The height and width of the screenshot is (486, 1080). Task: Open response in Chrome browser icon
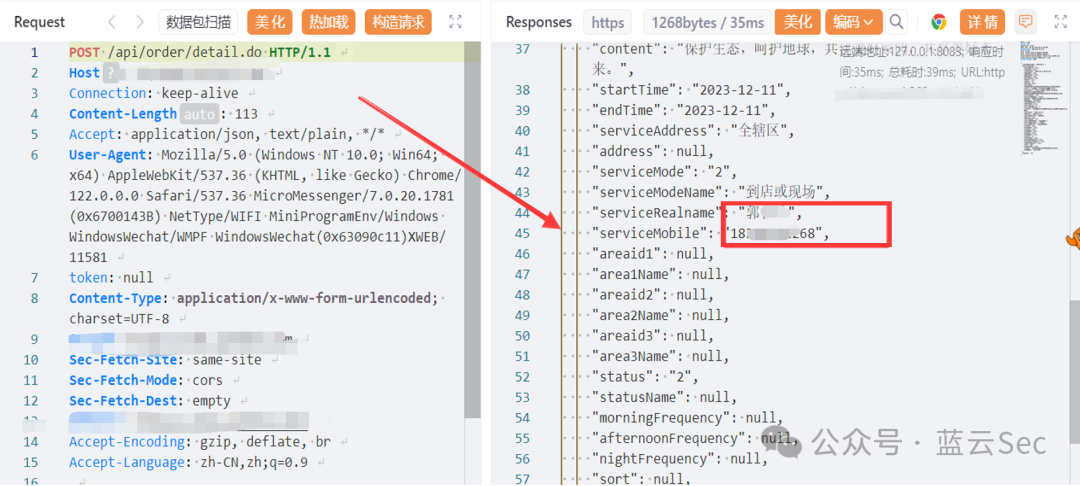[x=938, y=22]
